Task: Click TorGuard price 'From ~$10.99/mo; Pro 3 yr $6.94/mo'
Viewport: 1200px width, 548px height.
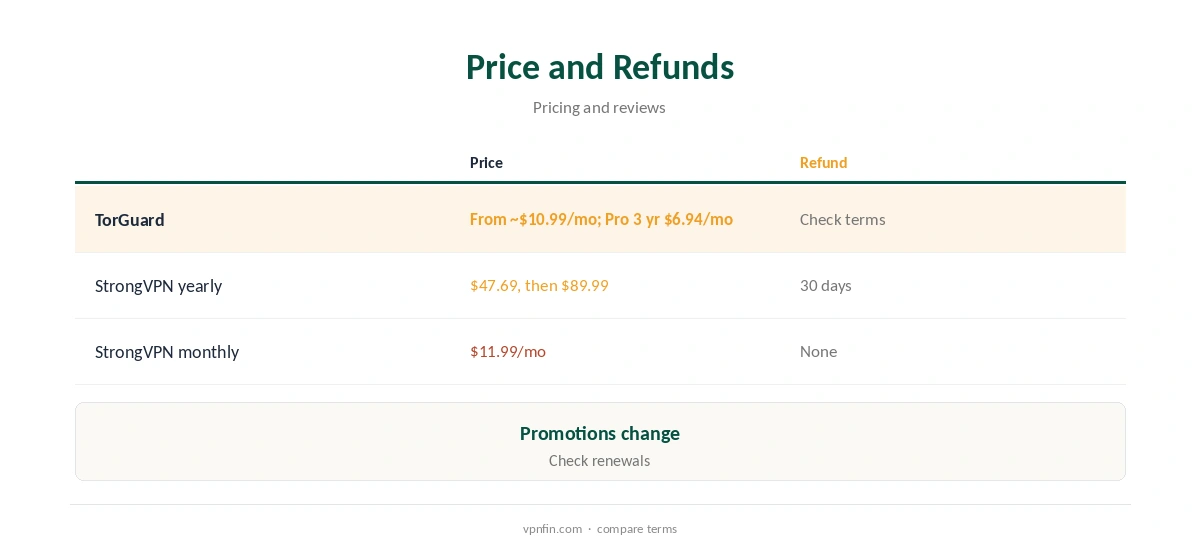Action: 601,219
